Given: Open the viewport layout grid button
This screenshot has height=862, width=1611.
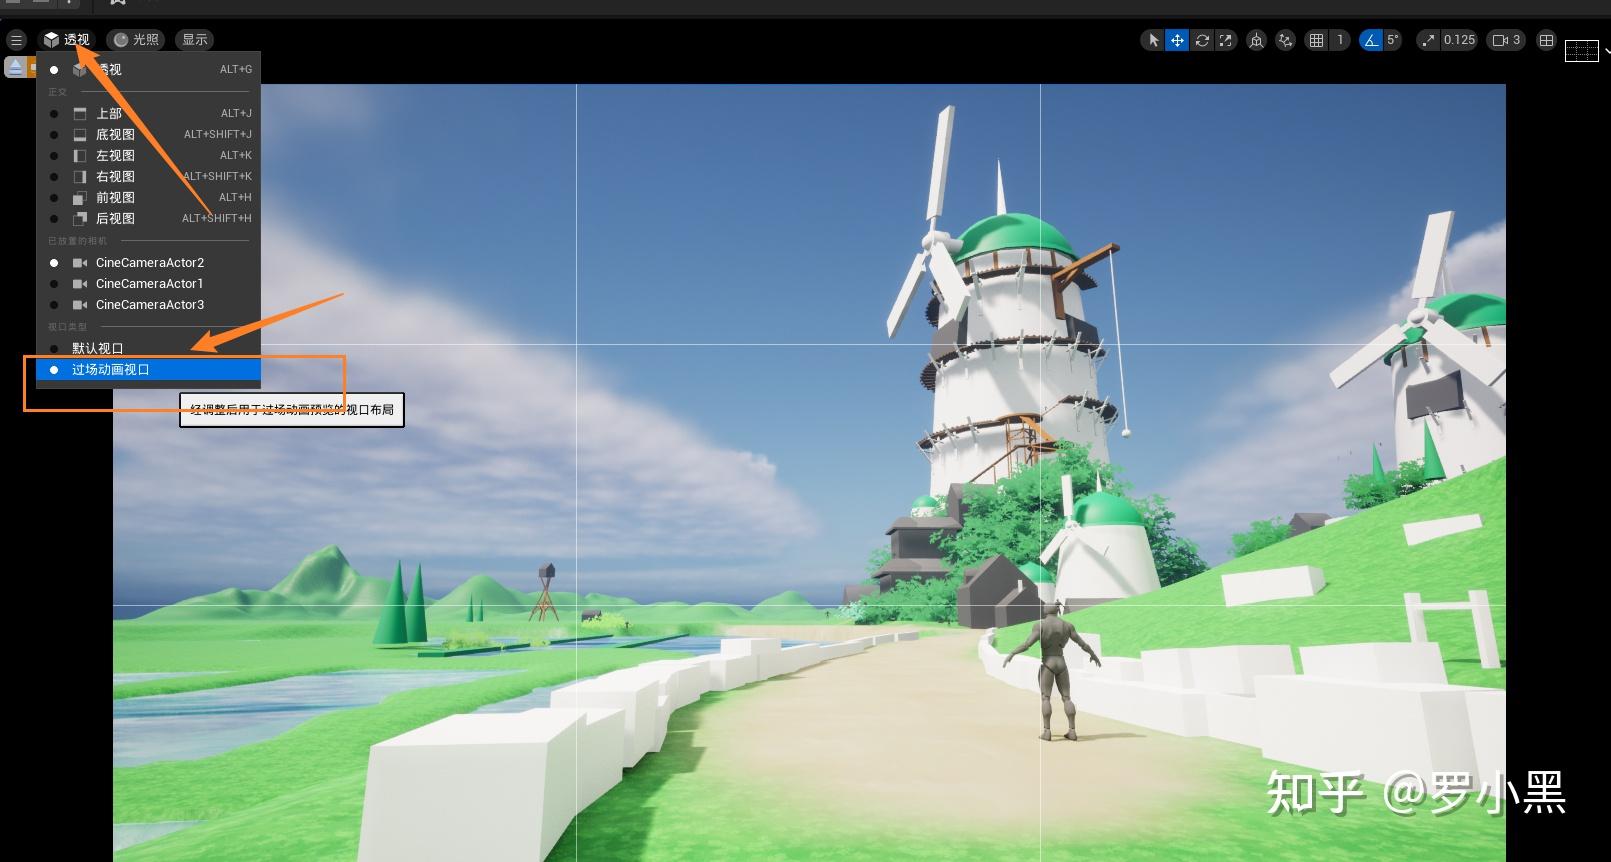Looking at the screenshot, I should (1546, 40).
